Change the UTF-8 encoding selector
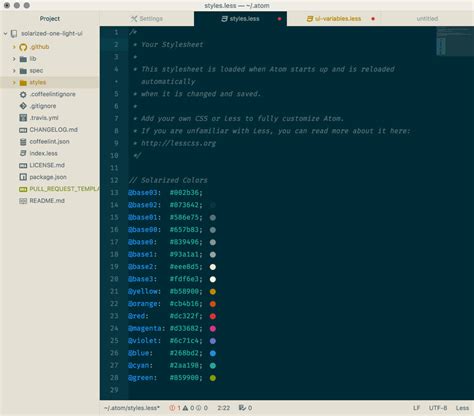The image size is (474, 416). 438,408
